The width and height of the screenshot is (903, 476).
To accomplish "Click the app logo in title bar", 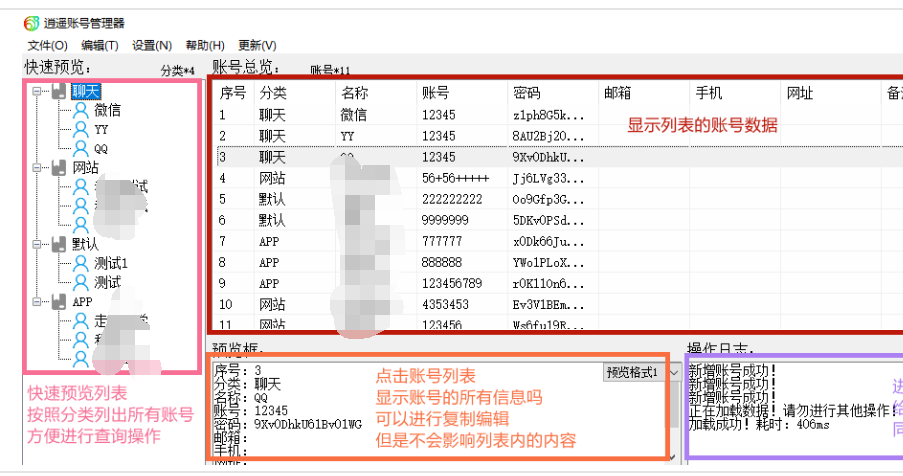I will pyautogui.click(x=31, y=23).
